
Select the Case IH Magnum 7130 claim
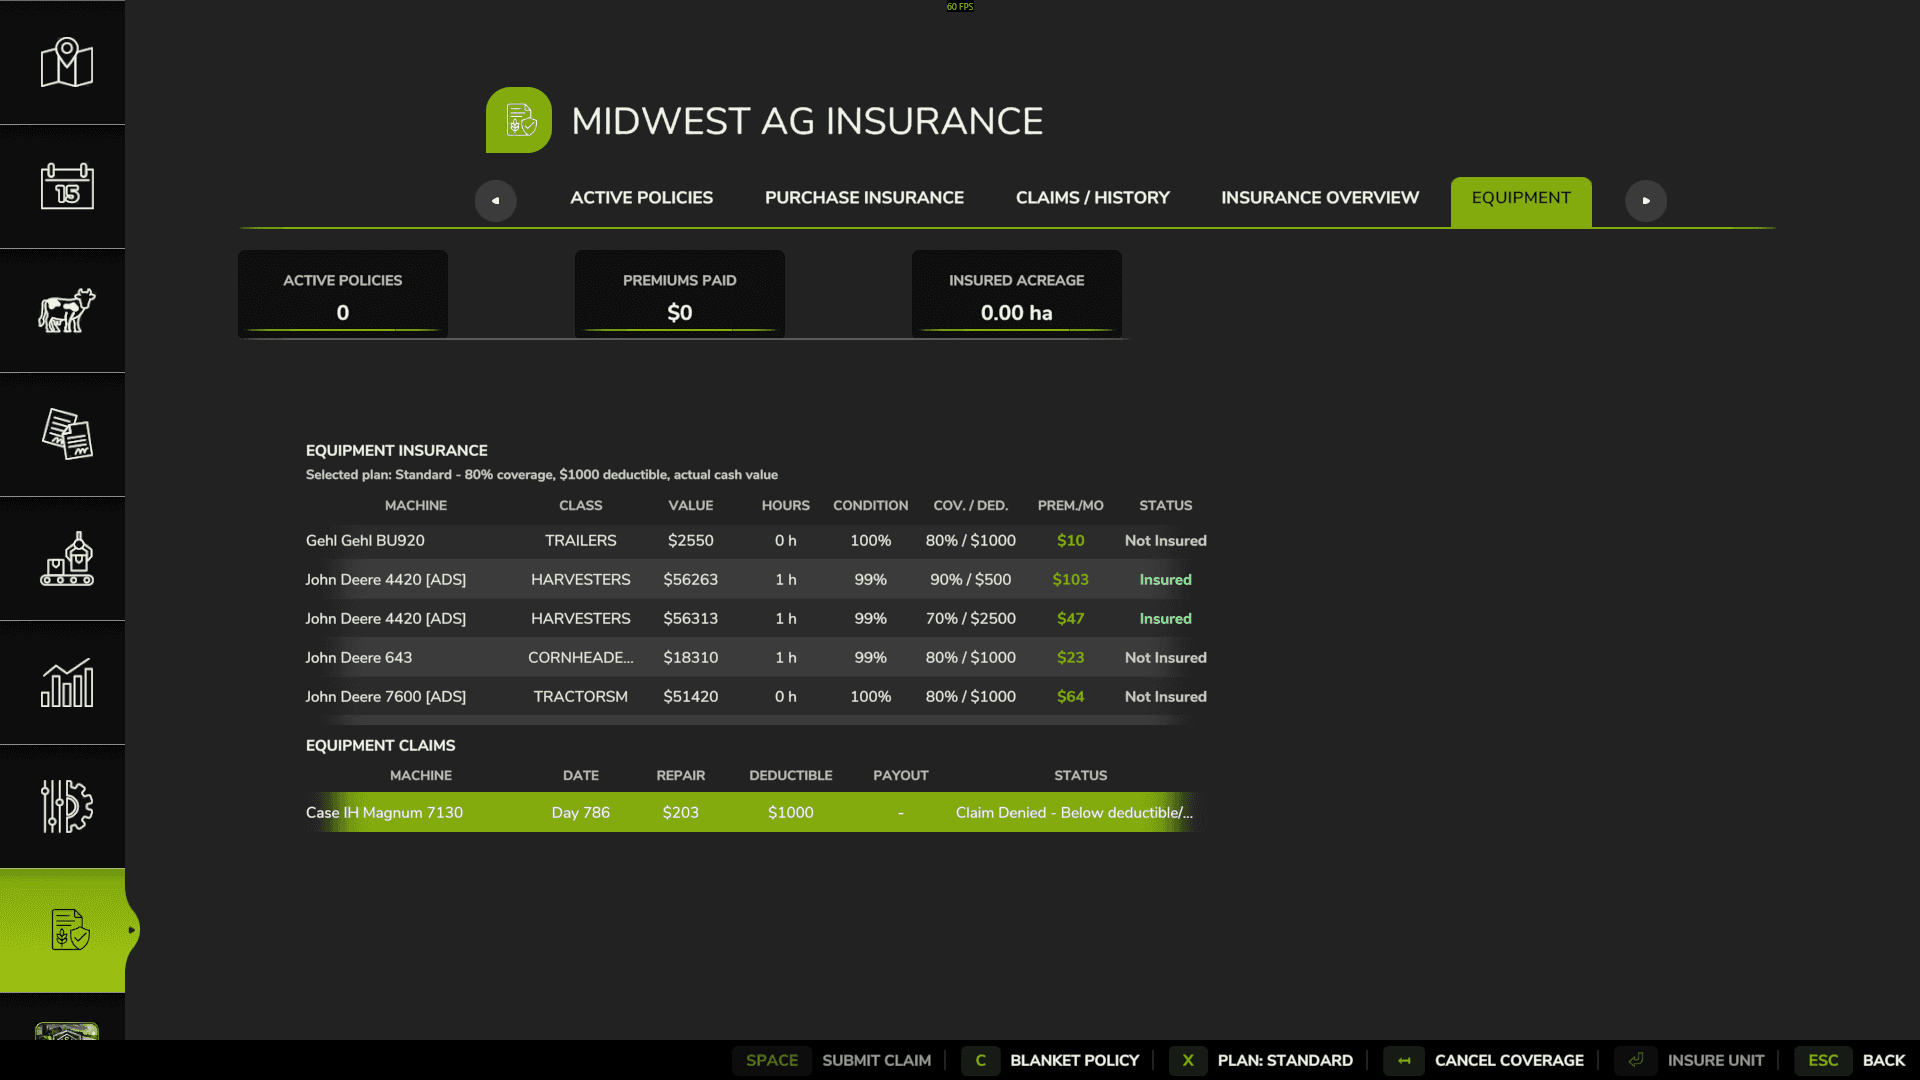coord(755,812)
